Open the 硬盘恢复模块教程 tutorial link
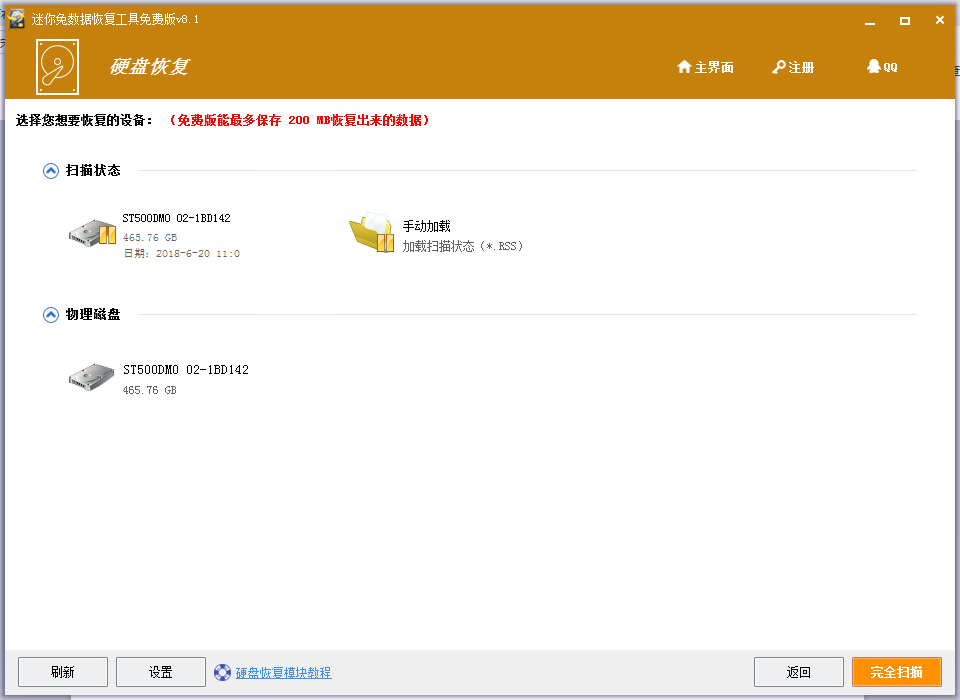 point(283,673)
